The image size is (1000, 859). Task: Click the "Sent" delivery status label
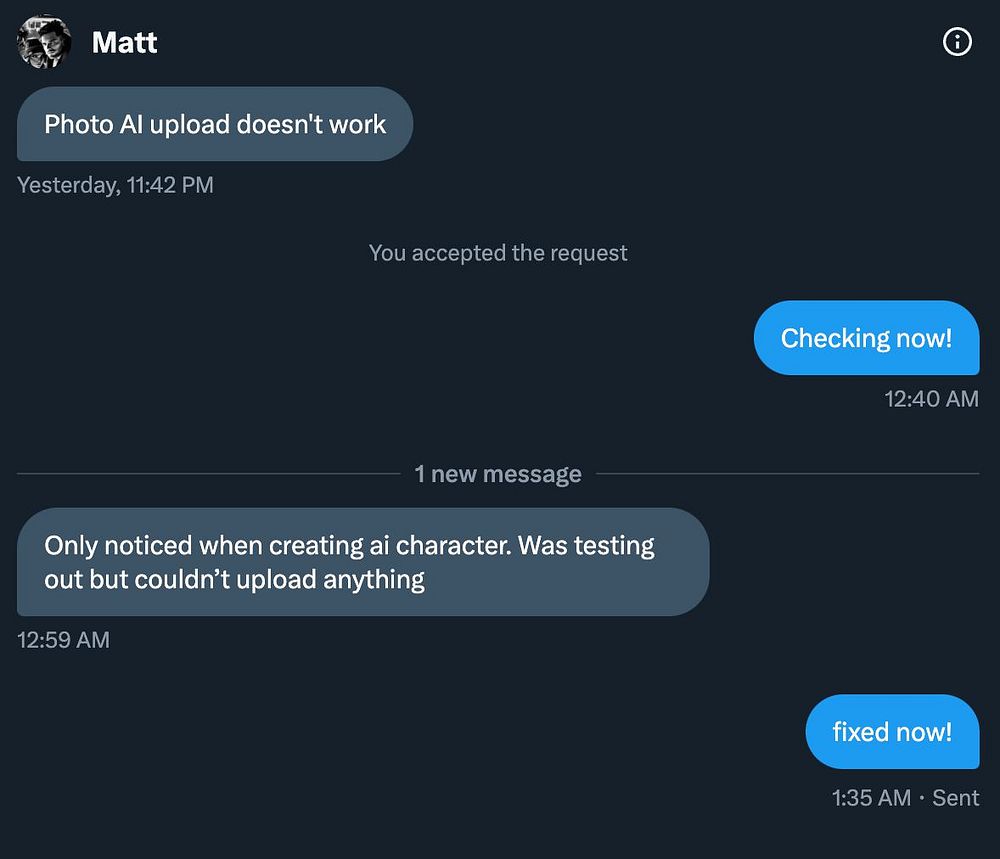[x=956, y=798]
